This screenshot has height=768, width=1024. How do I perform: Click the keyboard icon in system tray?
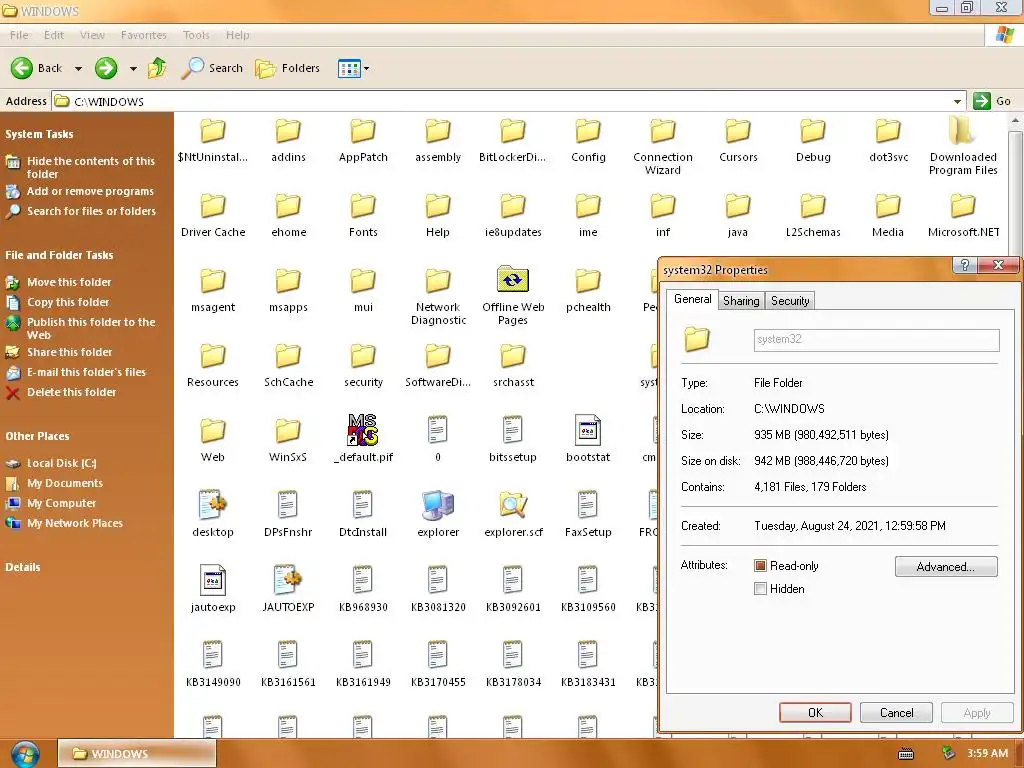tap(906, 754)
